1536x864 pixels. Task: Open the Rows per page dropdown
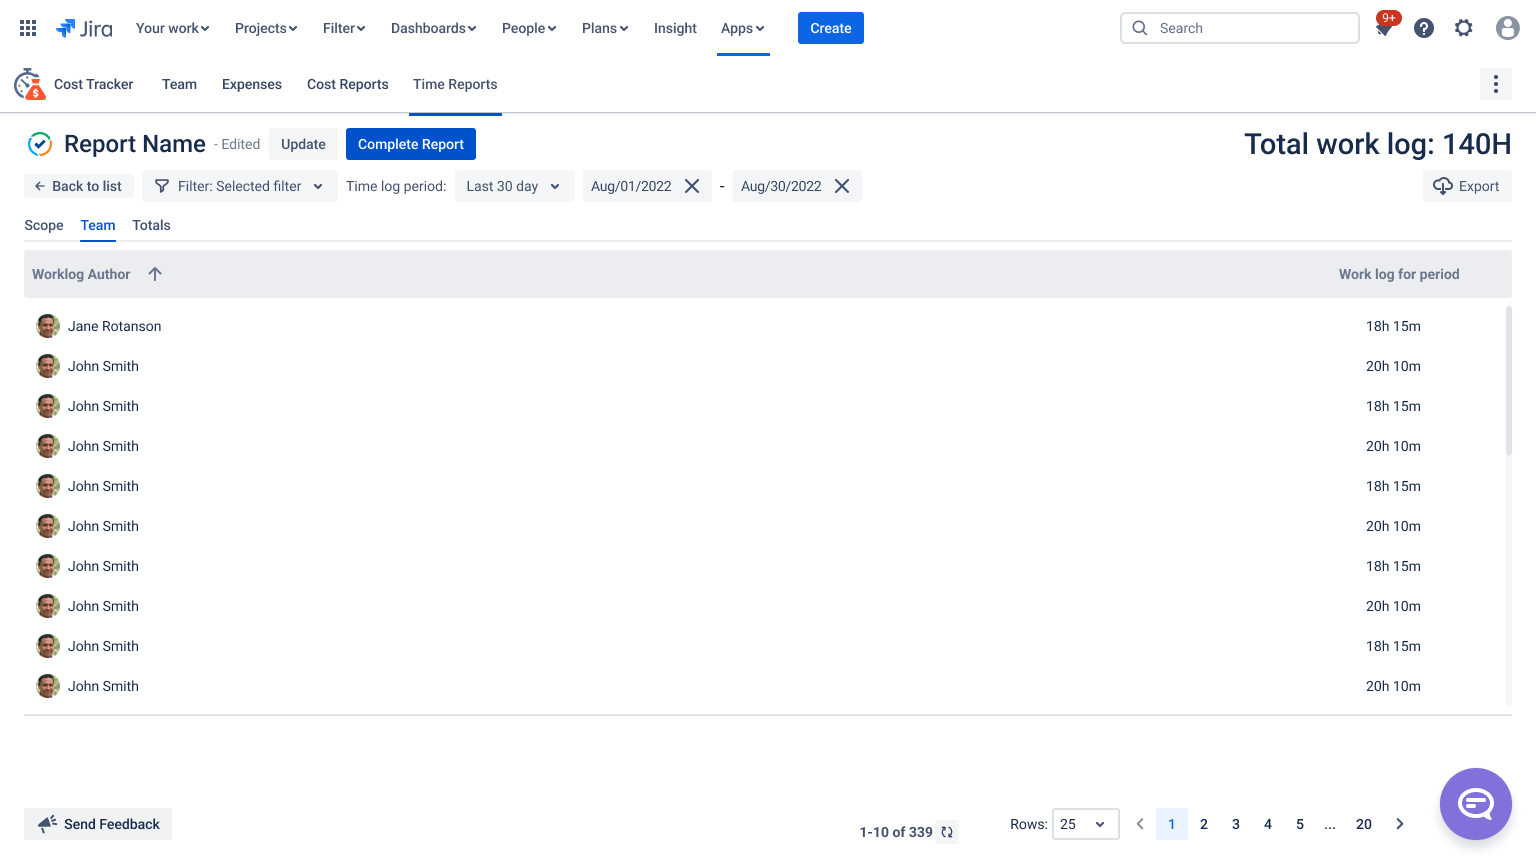click(x=1085, y=824)
